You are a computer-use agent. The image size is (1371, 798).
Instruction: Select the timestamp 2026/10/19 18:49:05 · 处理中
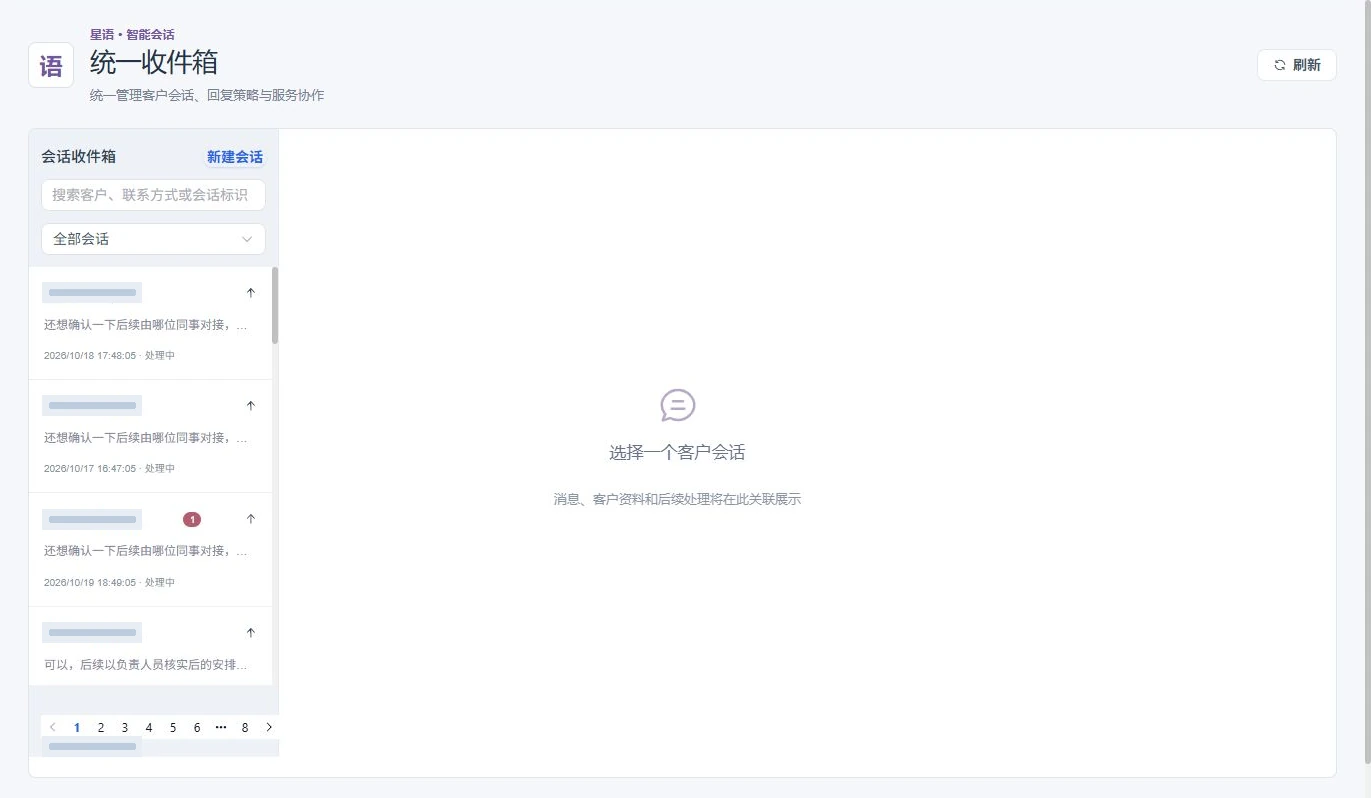click(x=109, y=582)
